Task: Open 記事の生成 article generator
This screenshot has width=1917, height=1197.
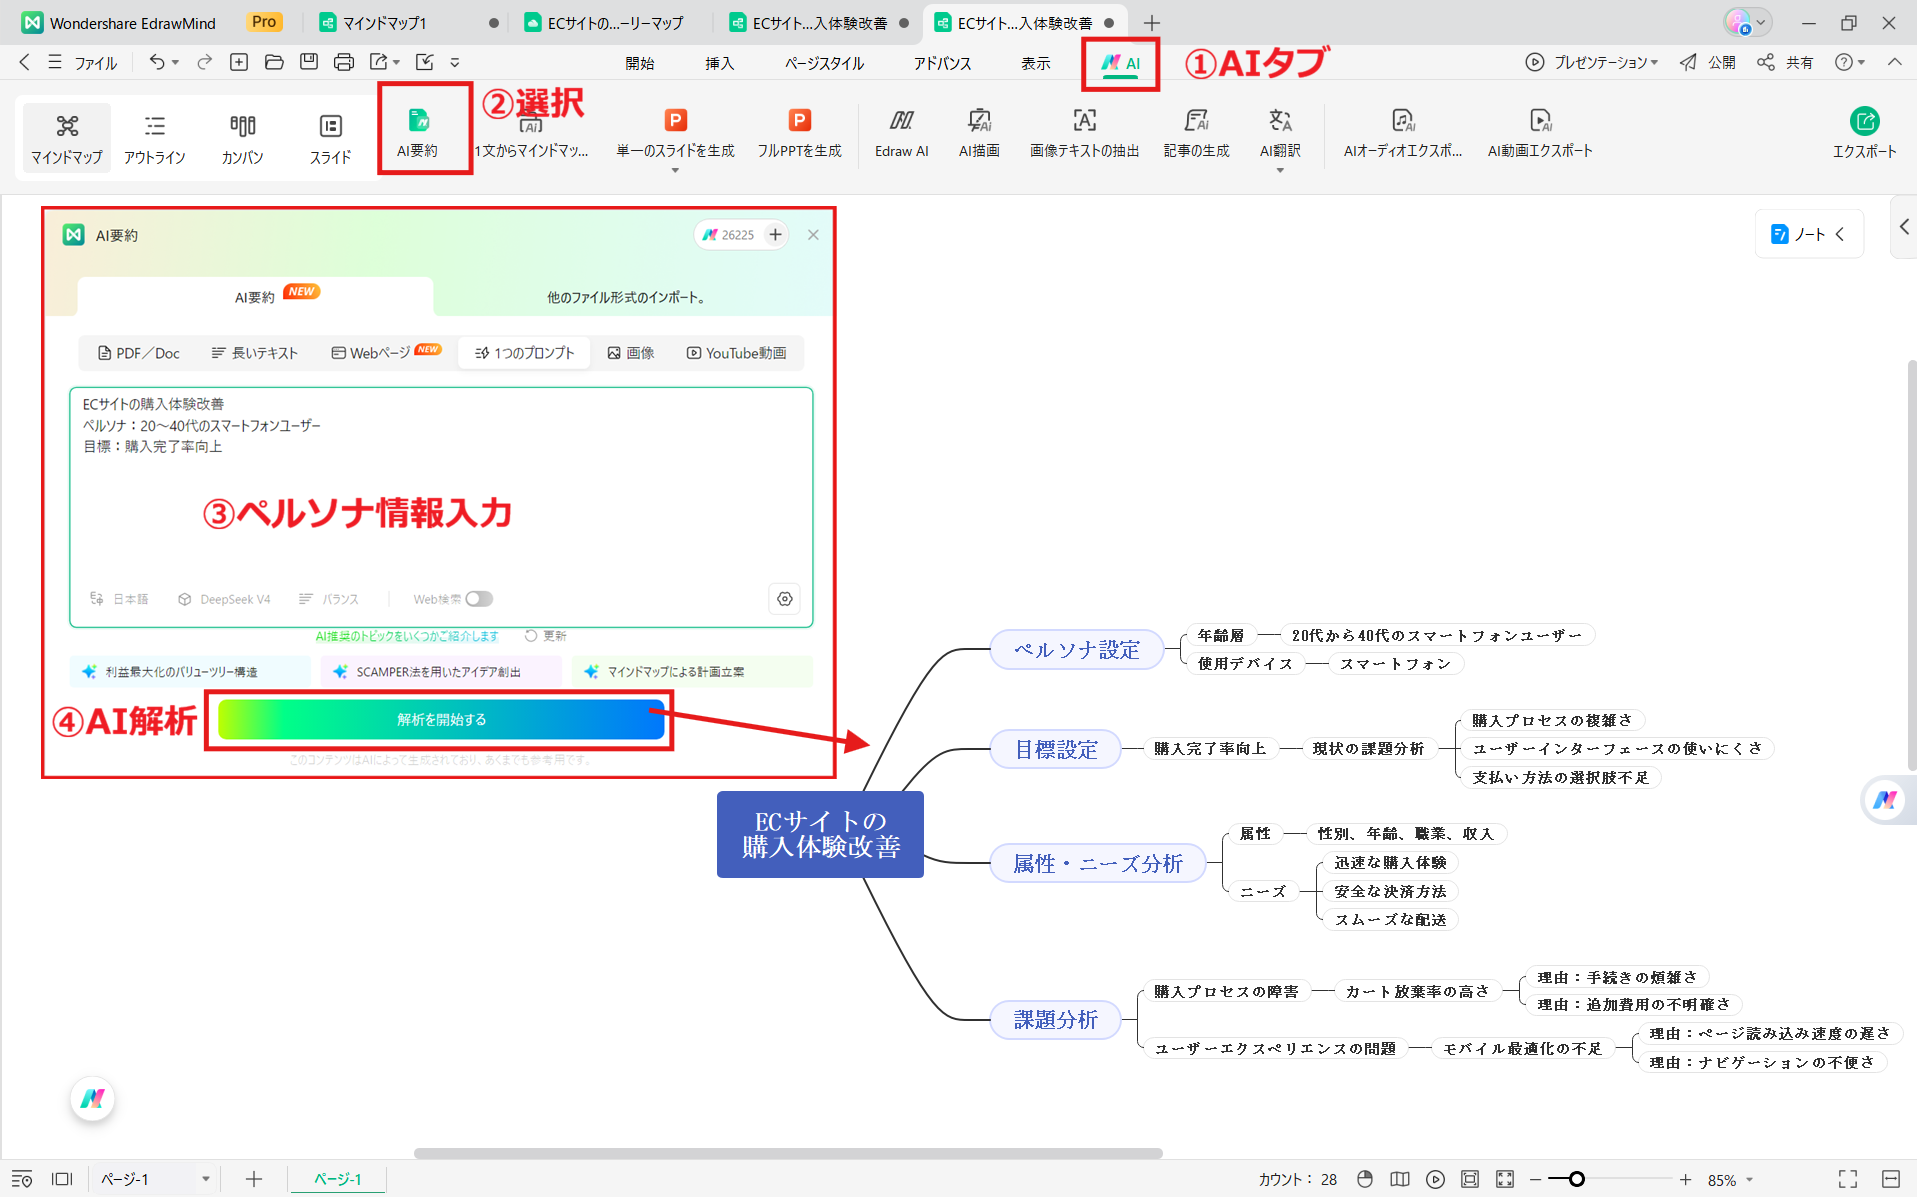Action: point(1196,133)
